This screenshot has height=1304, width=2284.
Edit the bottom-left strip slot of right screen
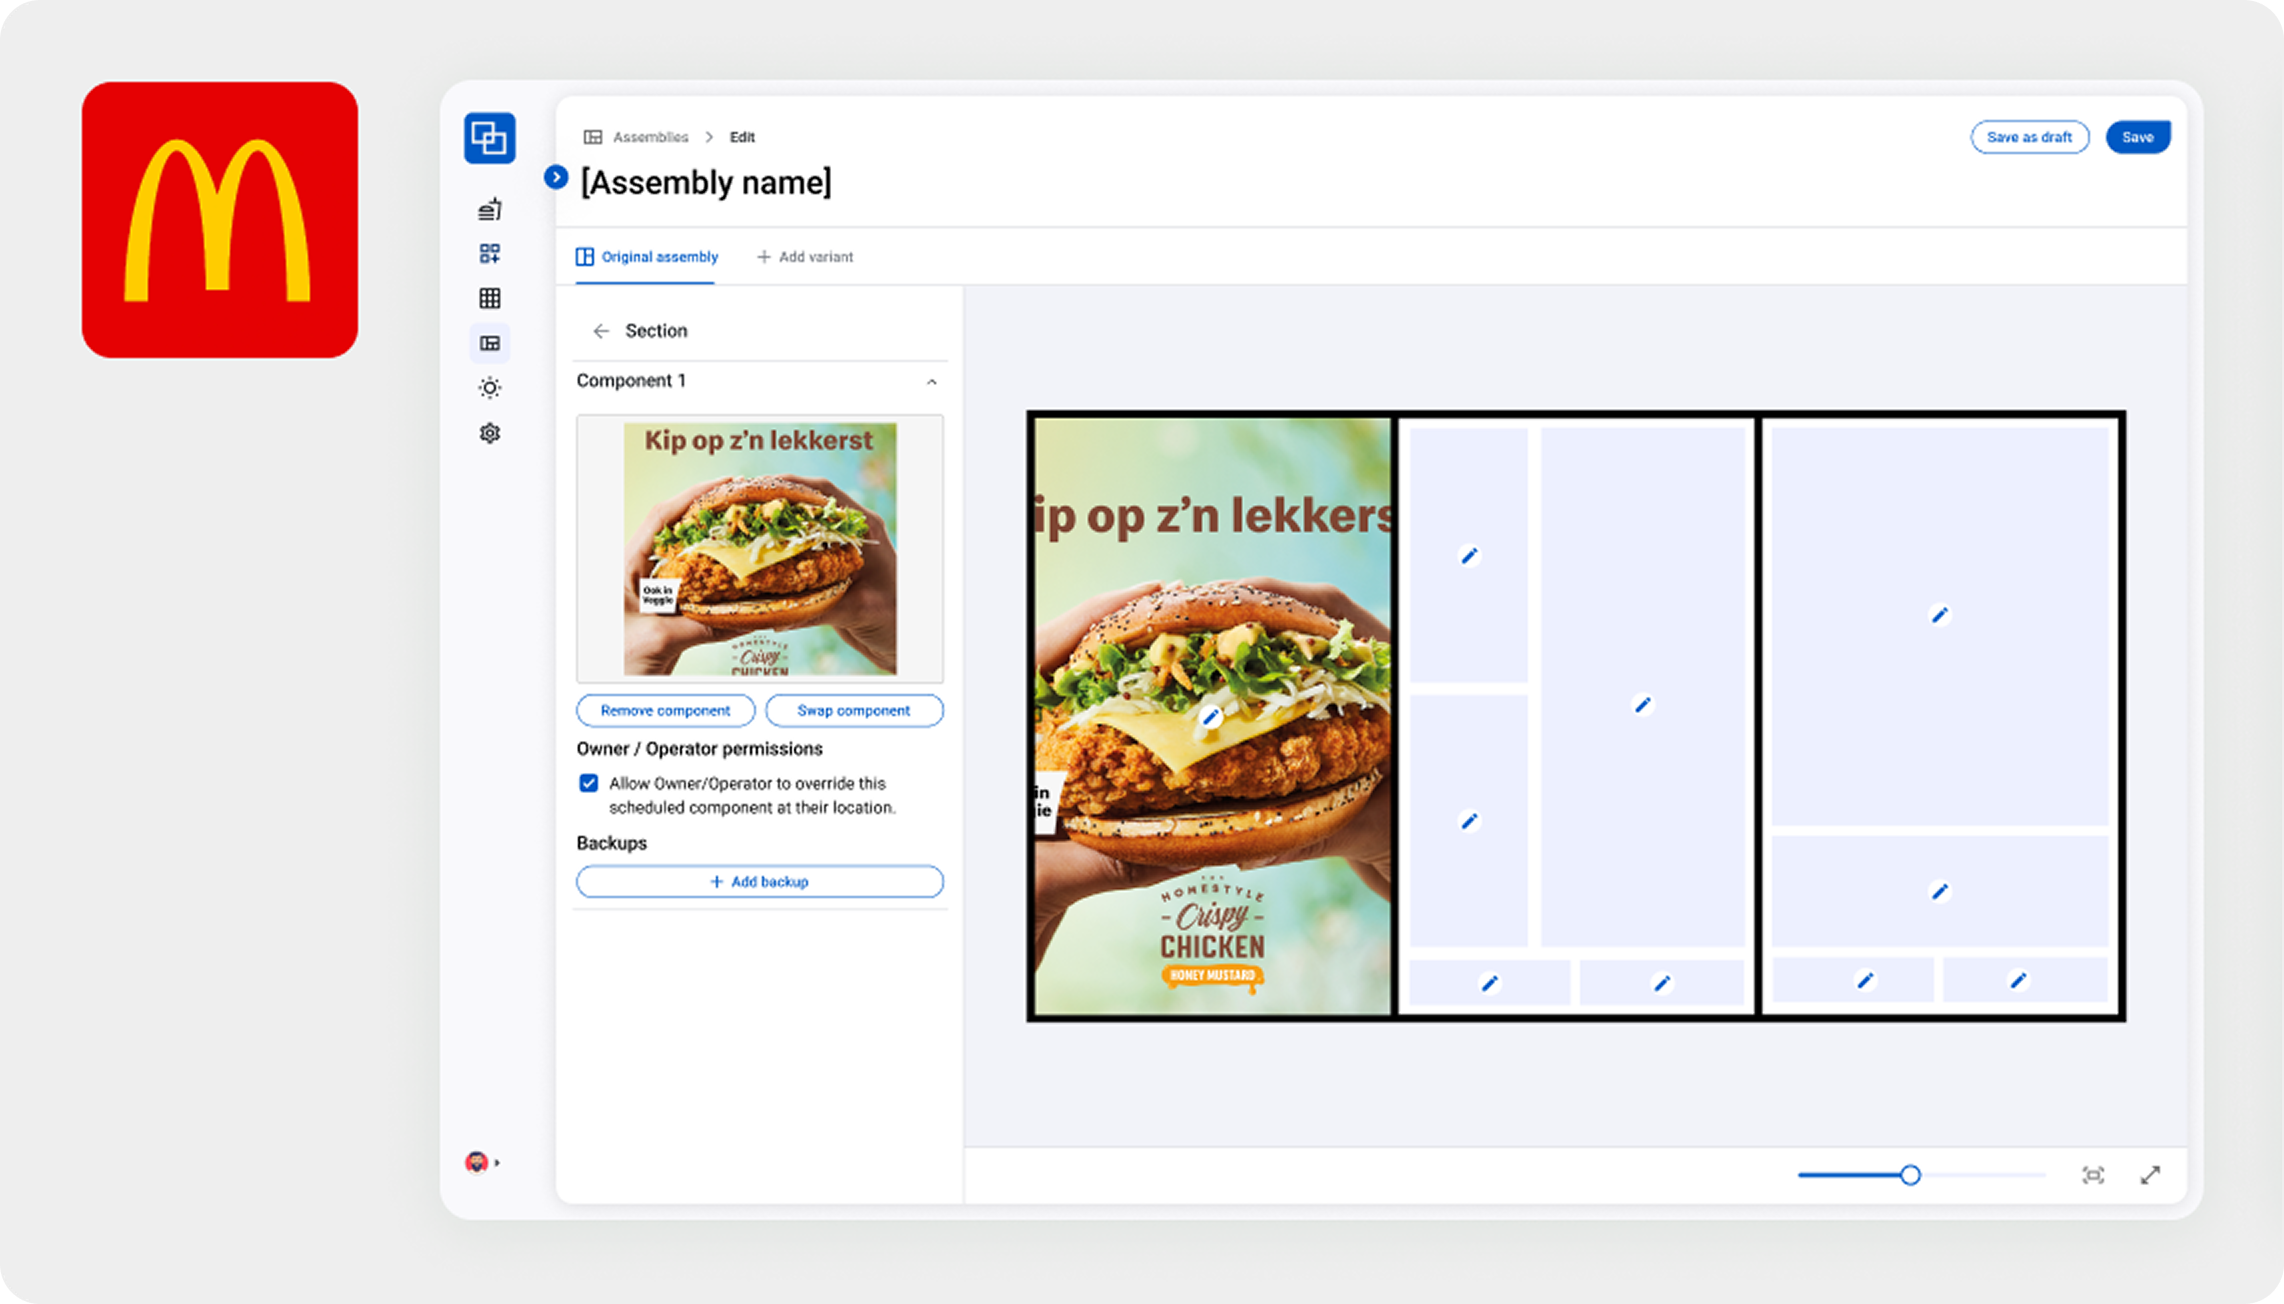[1864, 981]
